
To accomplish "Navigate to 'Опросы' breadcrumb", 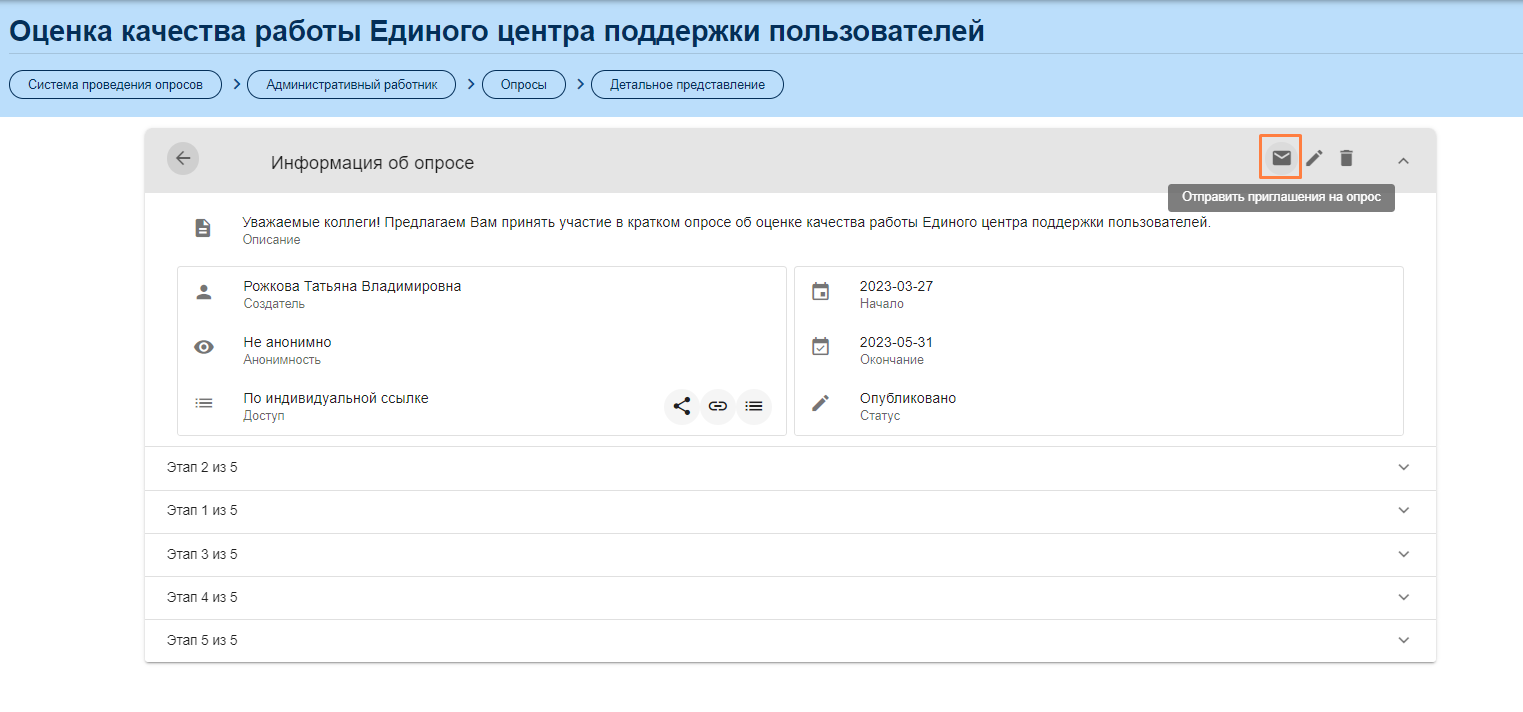I will pos(524,85).
